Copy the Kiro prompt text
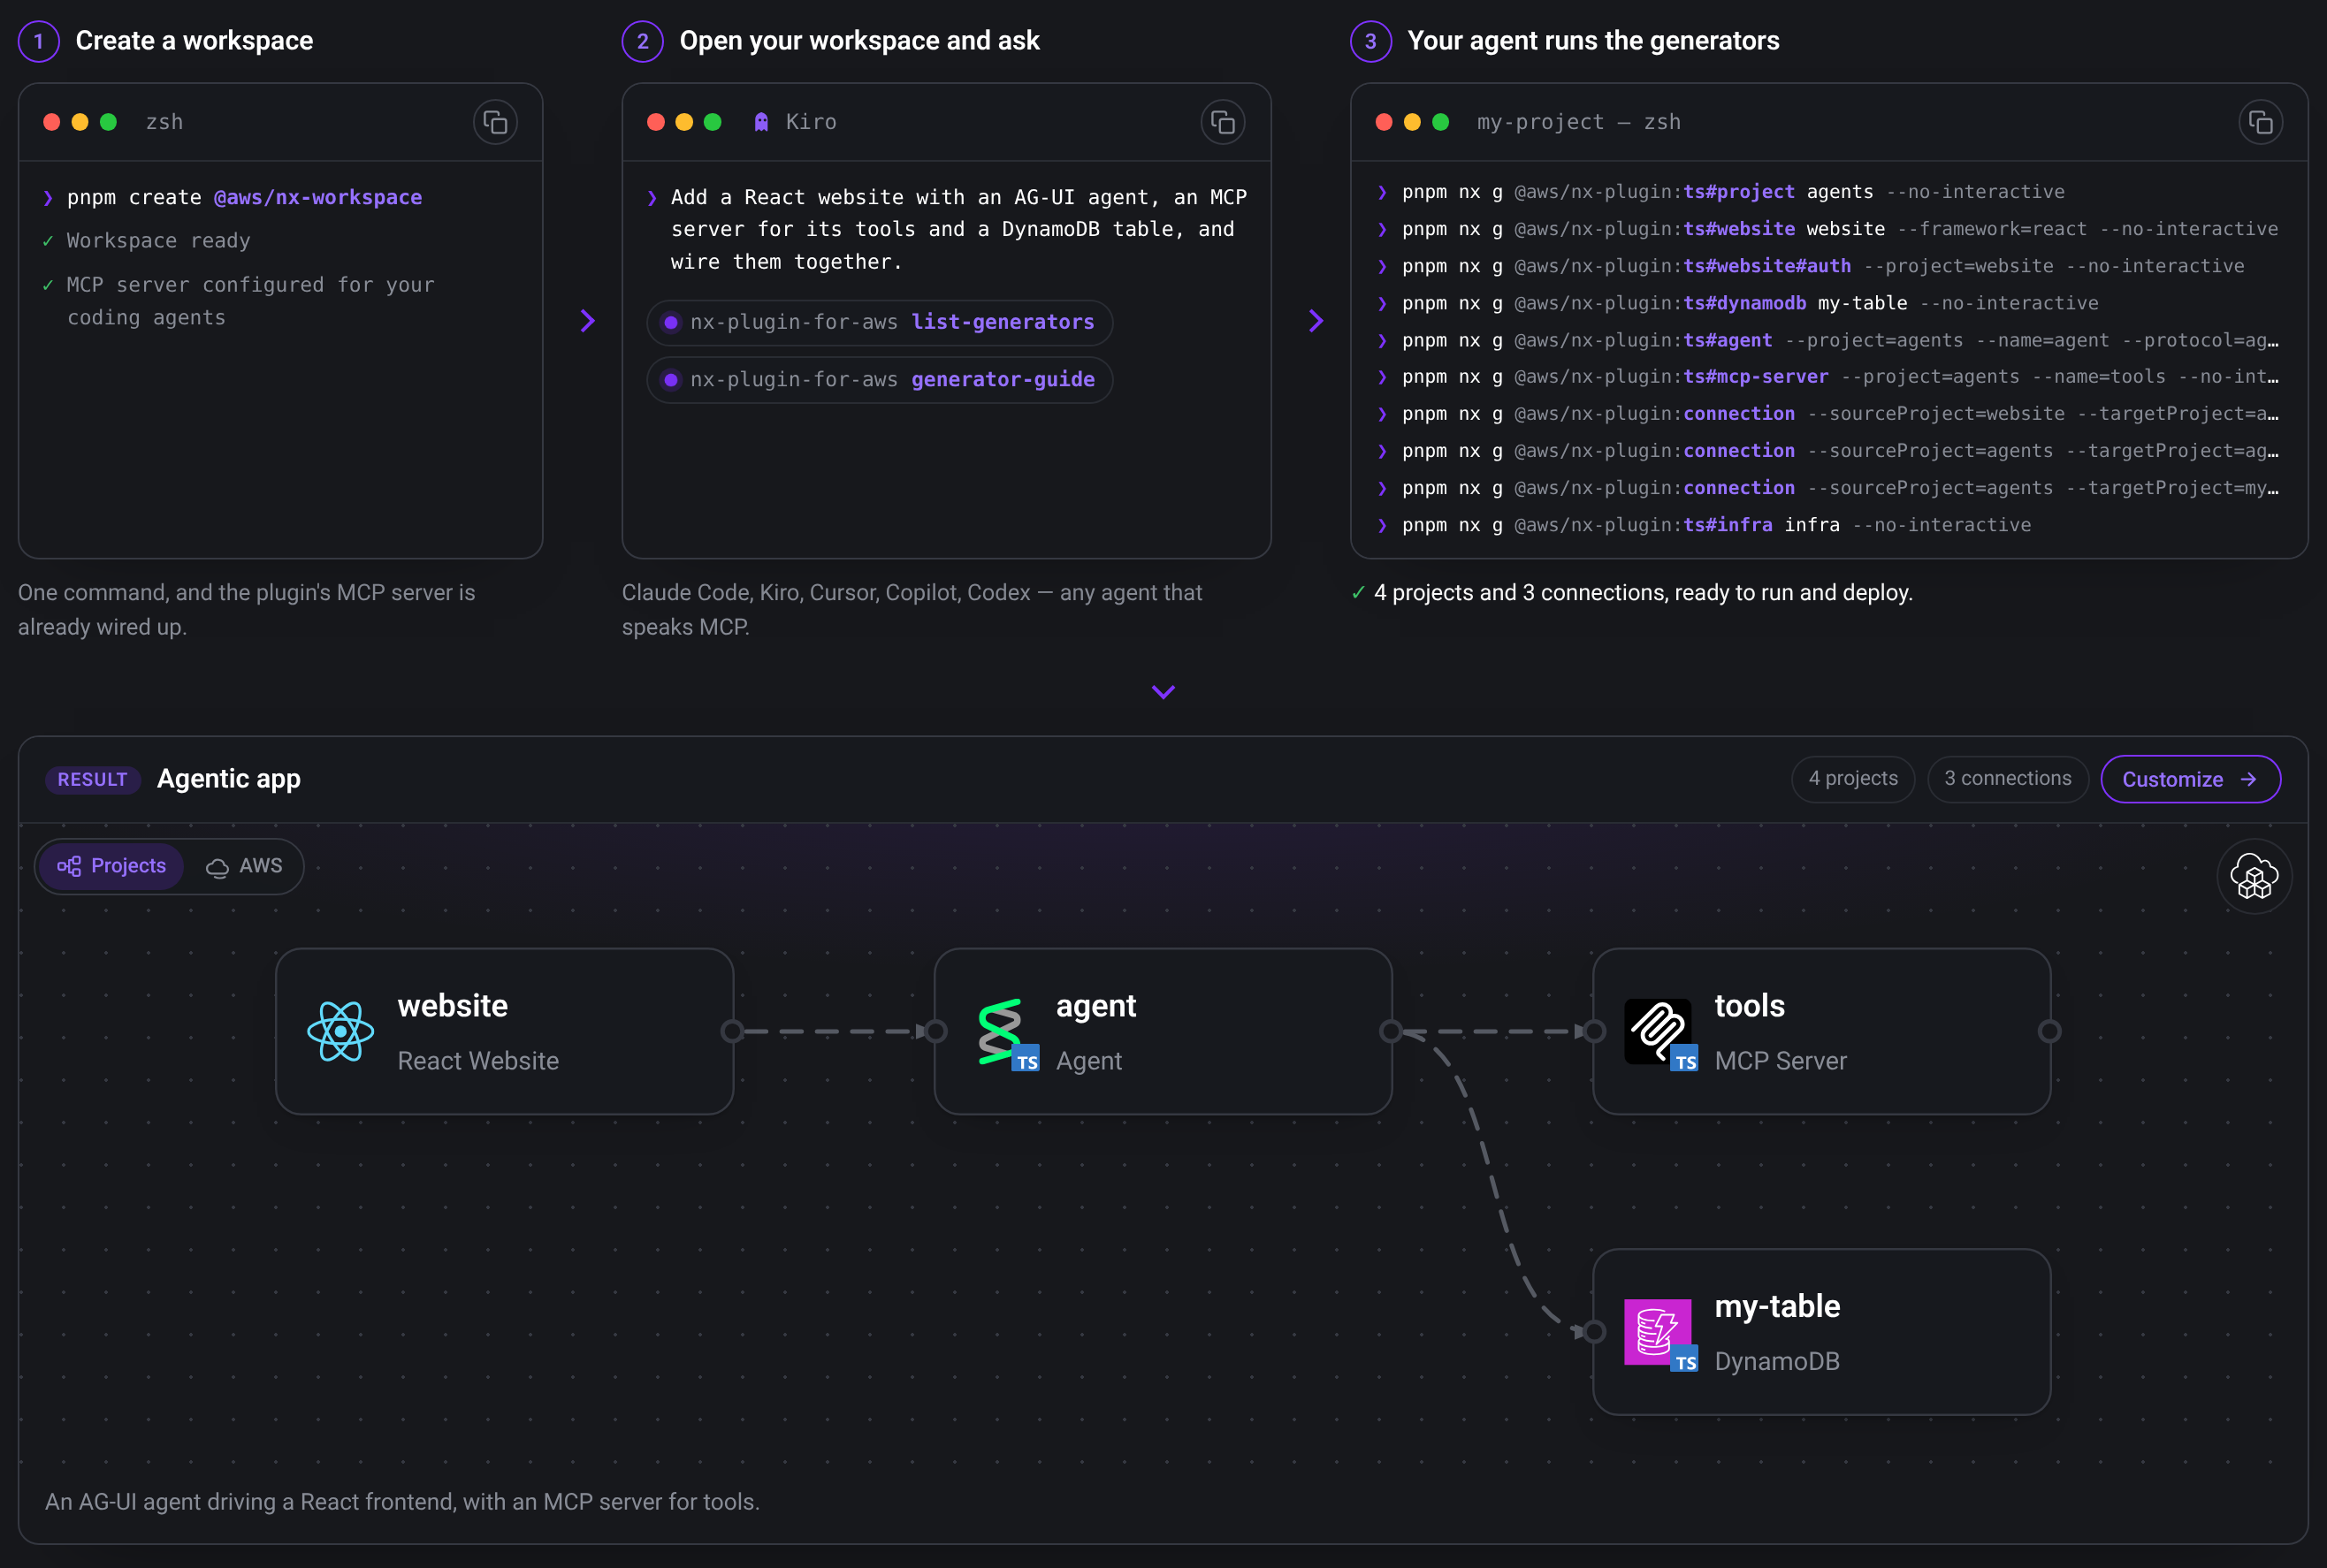Image resolution: width=2327 pixels, height=1568 pixels. click(1222, 122)
